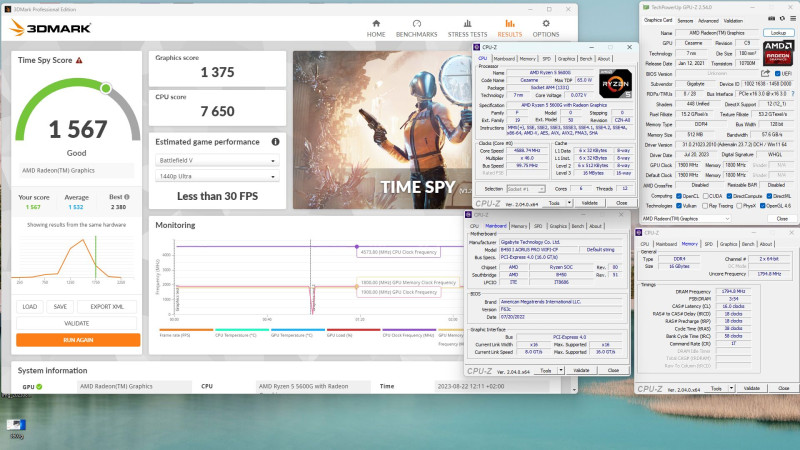Click the orange Frame rate legend bar
800x450 pixels.
186,330
